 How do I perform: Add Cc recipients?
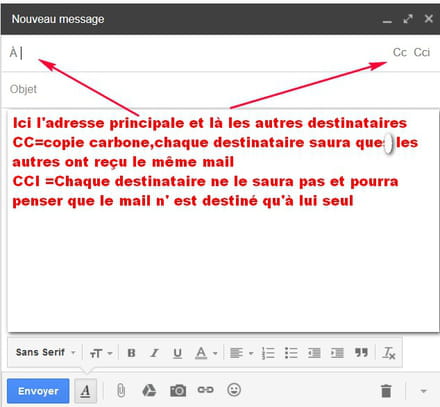(x=400, y=52)
